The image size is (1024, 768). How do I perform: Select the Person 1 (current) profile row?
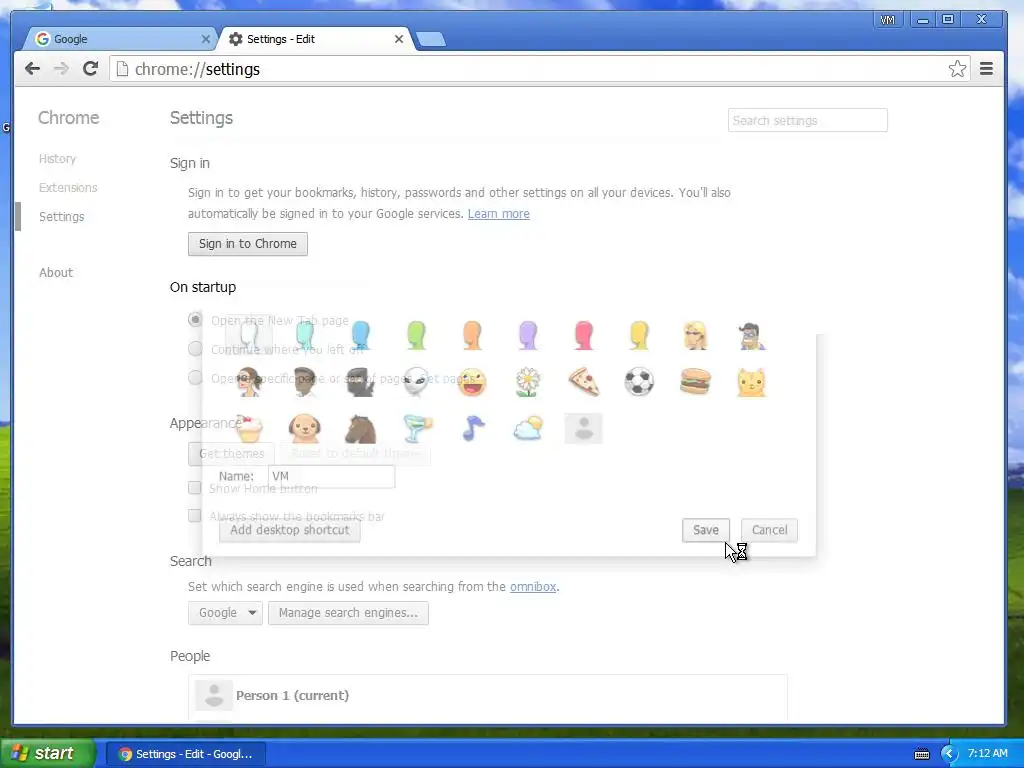[488, 696]
